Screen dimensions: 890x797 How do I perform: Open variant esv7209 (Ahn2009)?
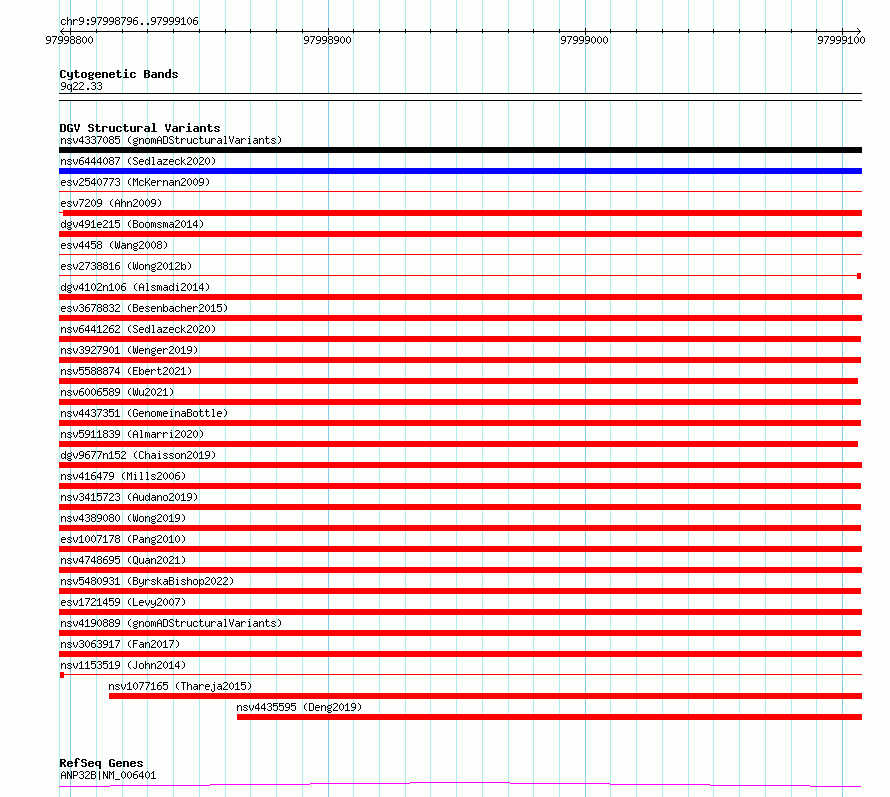pos(111,203)
